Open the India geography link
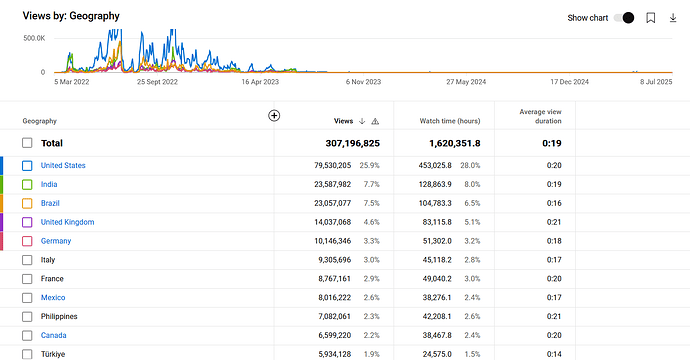 coord(49,184)
